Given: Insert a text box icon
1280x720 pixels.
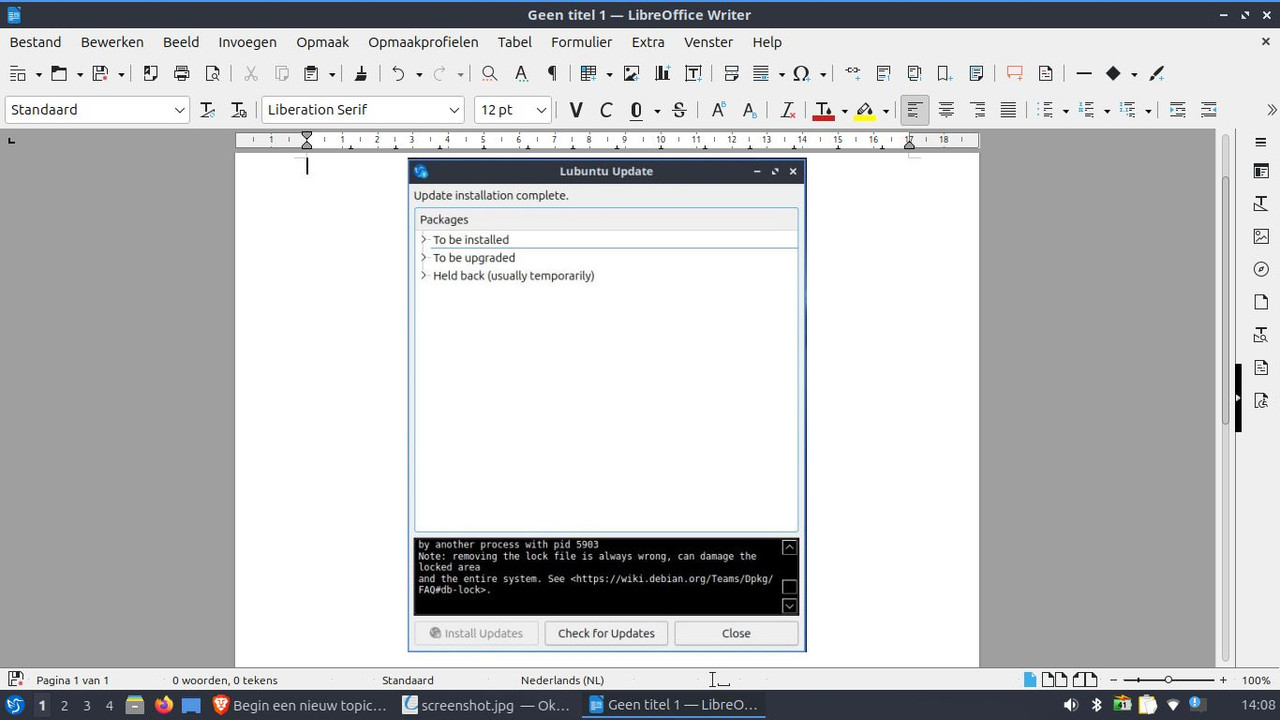Looking at the screenshot, I should pyautogui.click(x=693, y=73).
